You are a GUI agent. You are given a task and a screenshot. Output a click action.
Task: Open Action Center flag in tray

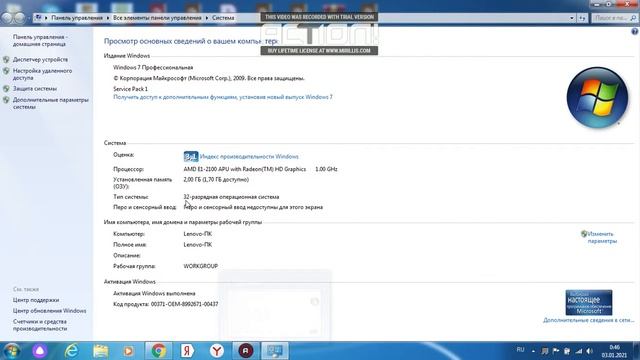pos(556,351)
